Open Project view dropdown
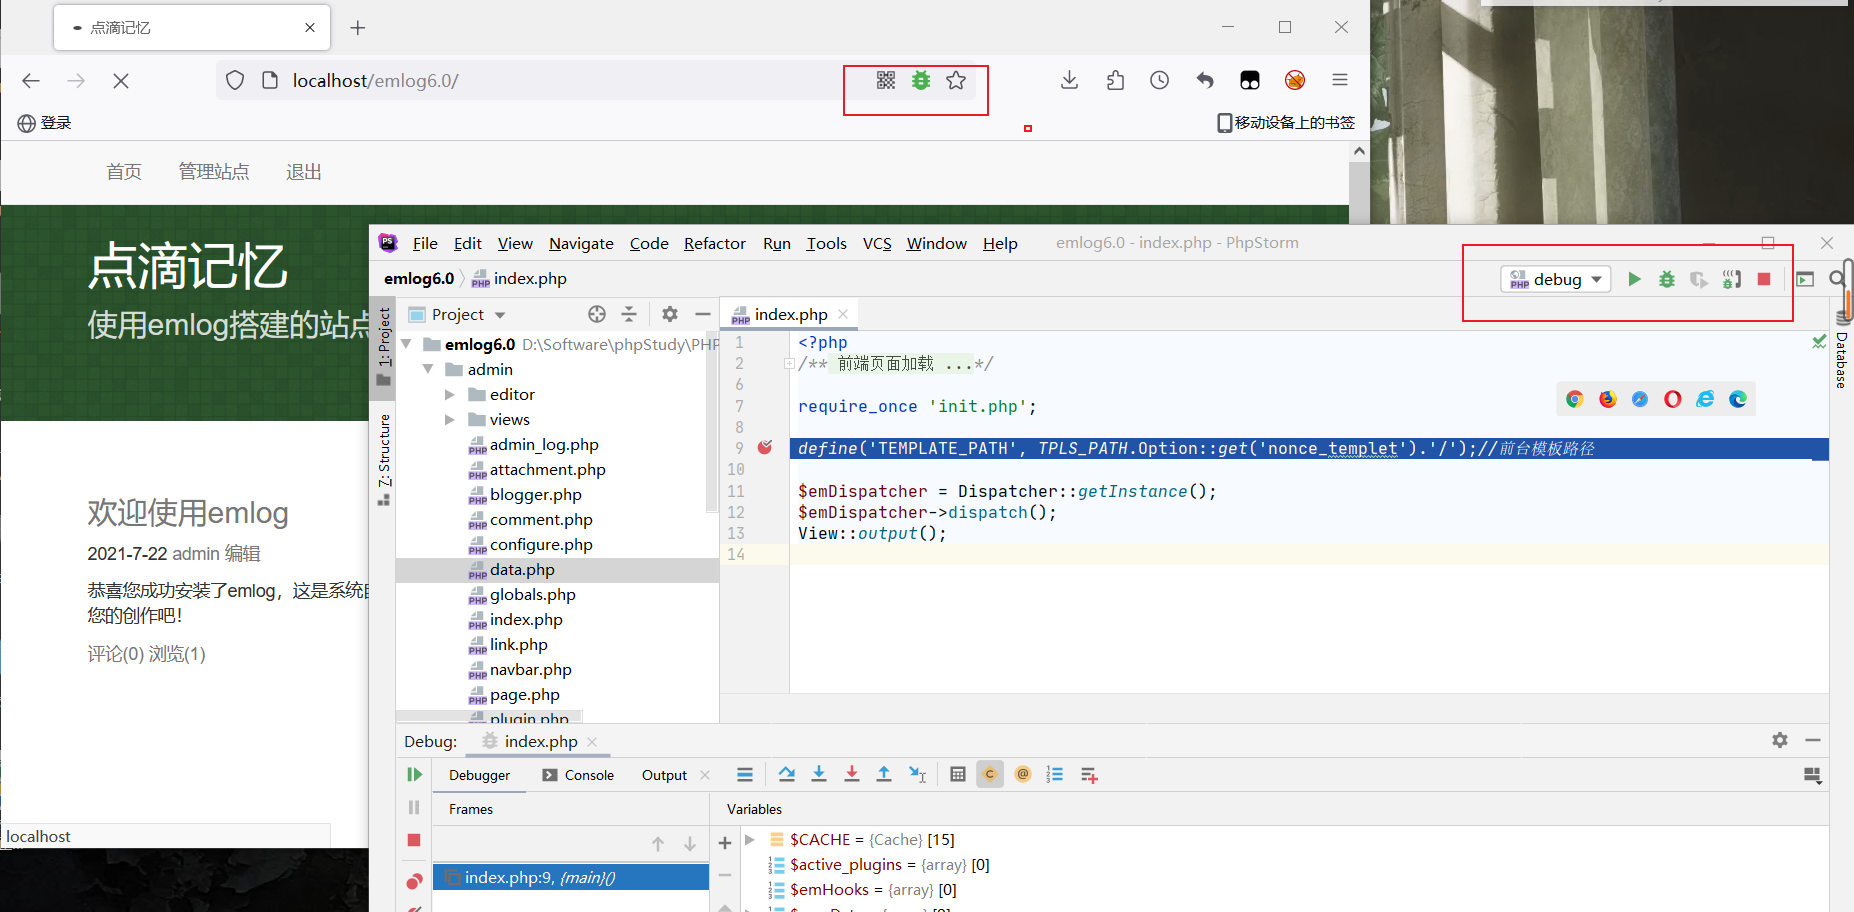Image resolution: width=1854 pixels, height=912 pixels. coord(459,314)
